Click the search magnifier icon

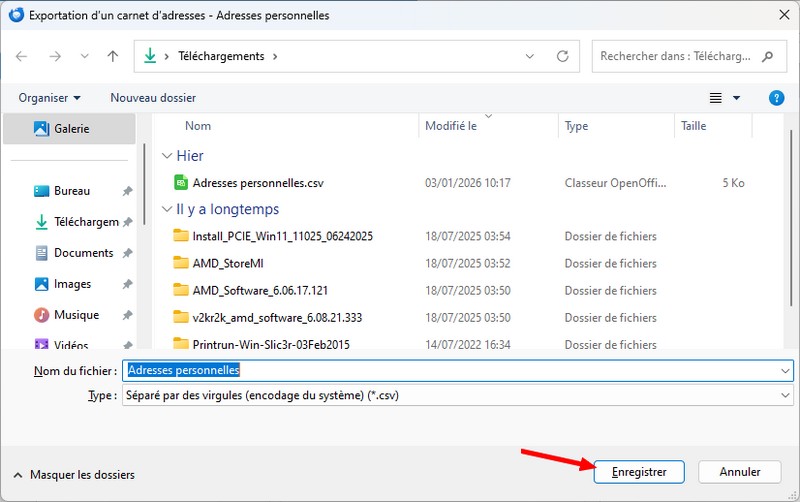point(767,57)
